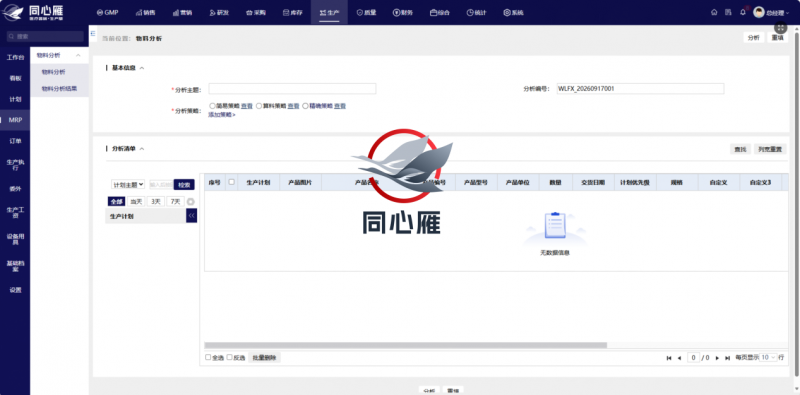Viewport: 800px width, 395px height.
Task: Select the 简易策略 radio button
Action: click(212, 106)
